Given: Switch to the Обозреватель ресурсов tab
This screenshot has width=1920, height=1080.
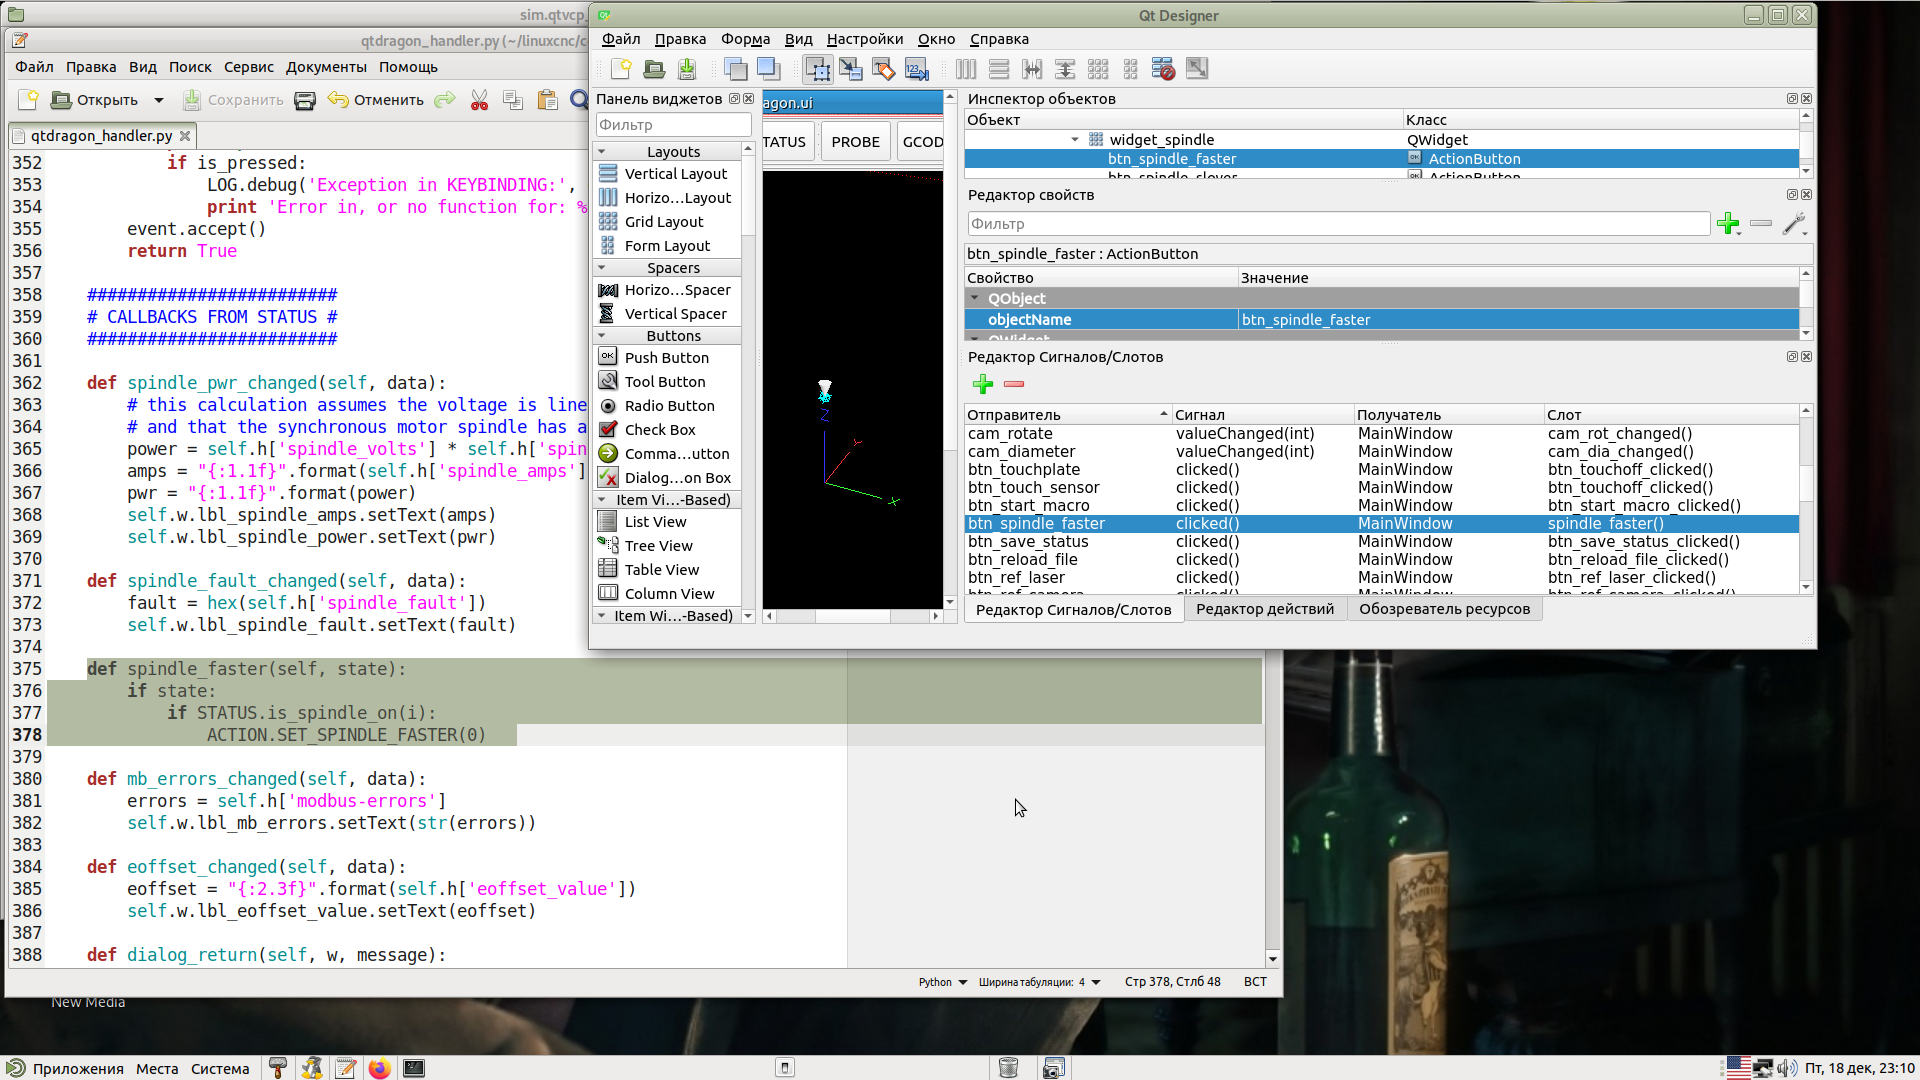Looking at the screenshot, I should 1444,609.
